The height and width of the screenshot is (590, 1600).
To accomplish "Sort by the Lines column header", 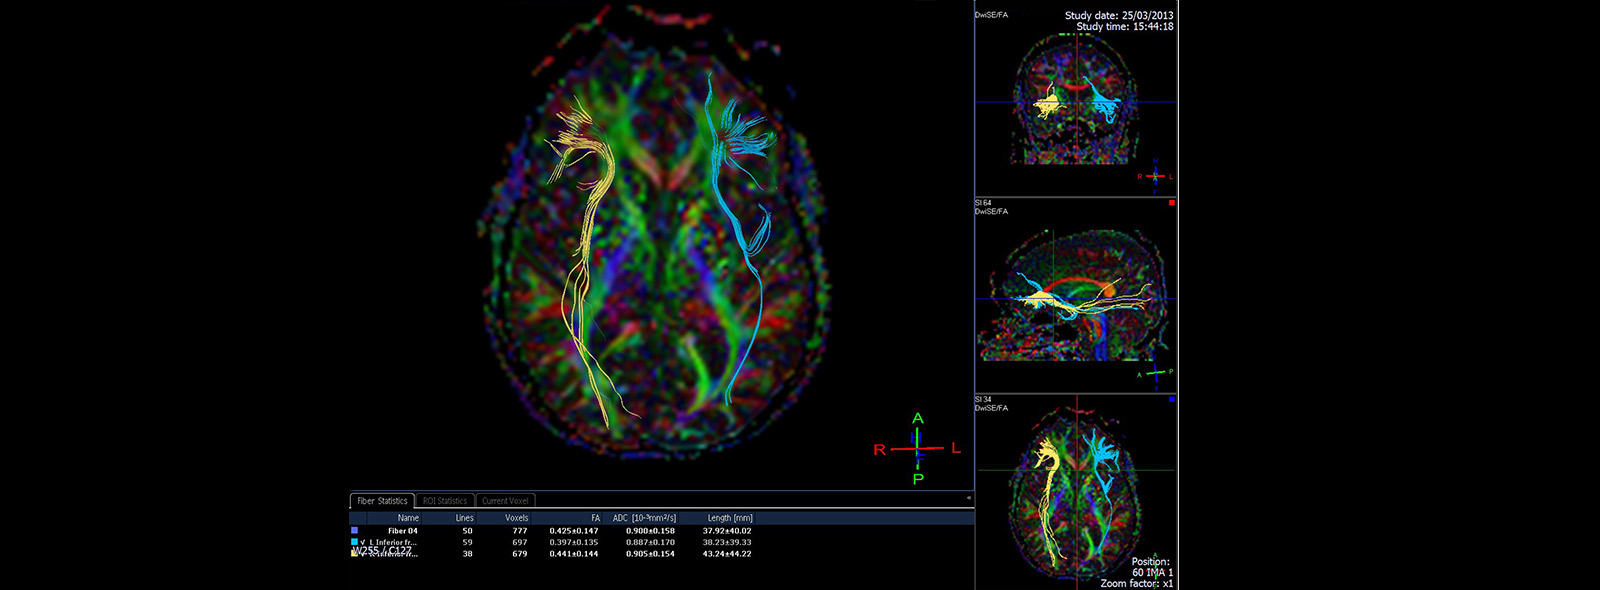I will 464,518.
